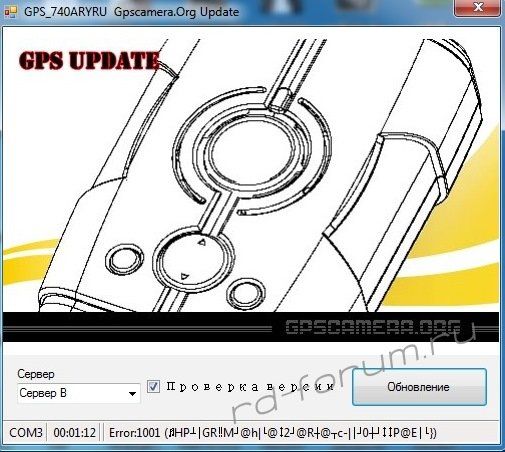Close the Gpscamera.Org Update window

click(x=478, y=7)
